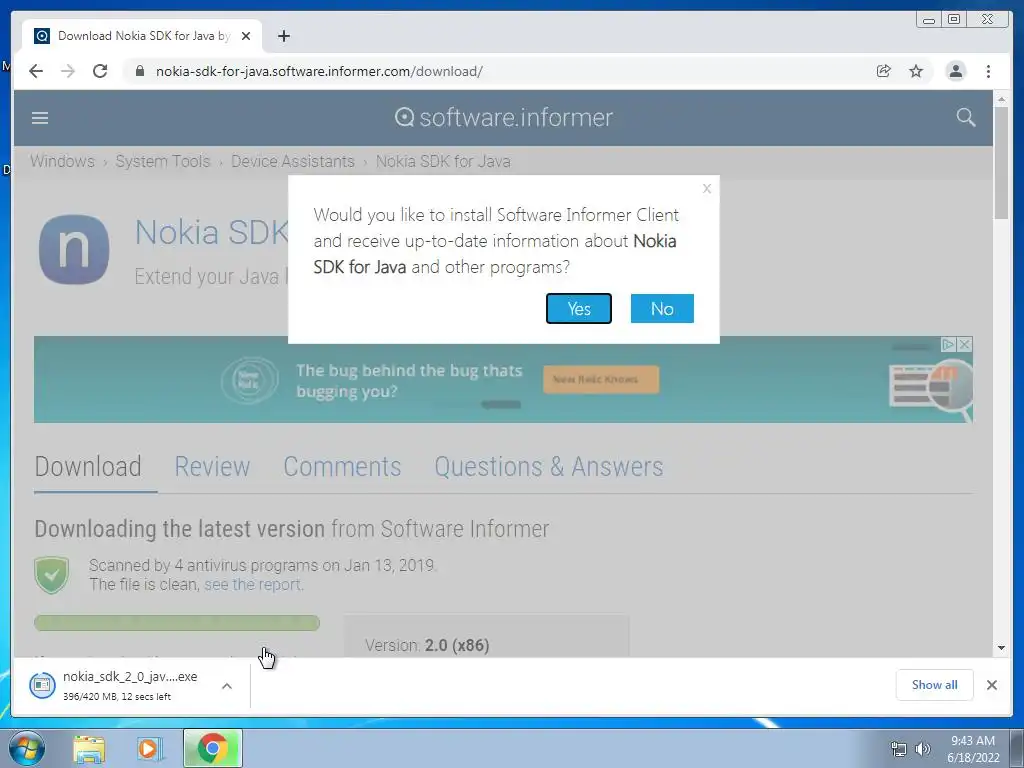The width and height of the screenshot is (1024, 768).
Task: Click the Nokia SDK page title
Action: [x=212, y=232]
